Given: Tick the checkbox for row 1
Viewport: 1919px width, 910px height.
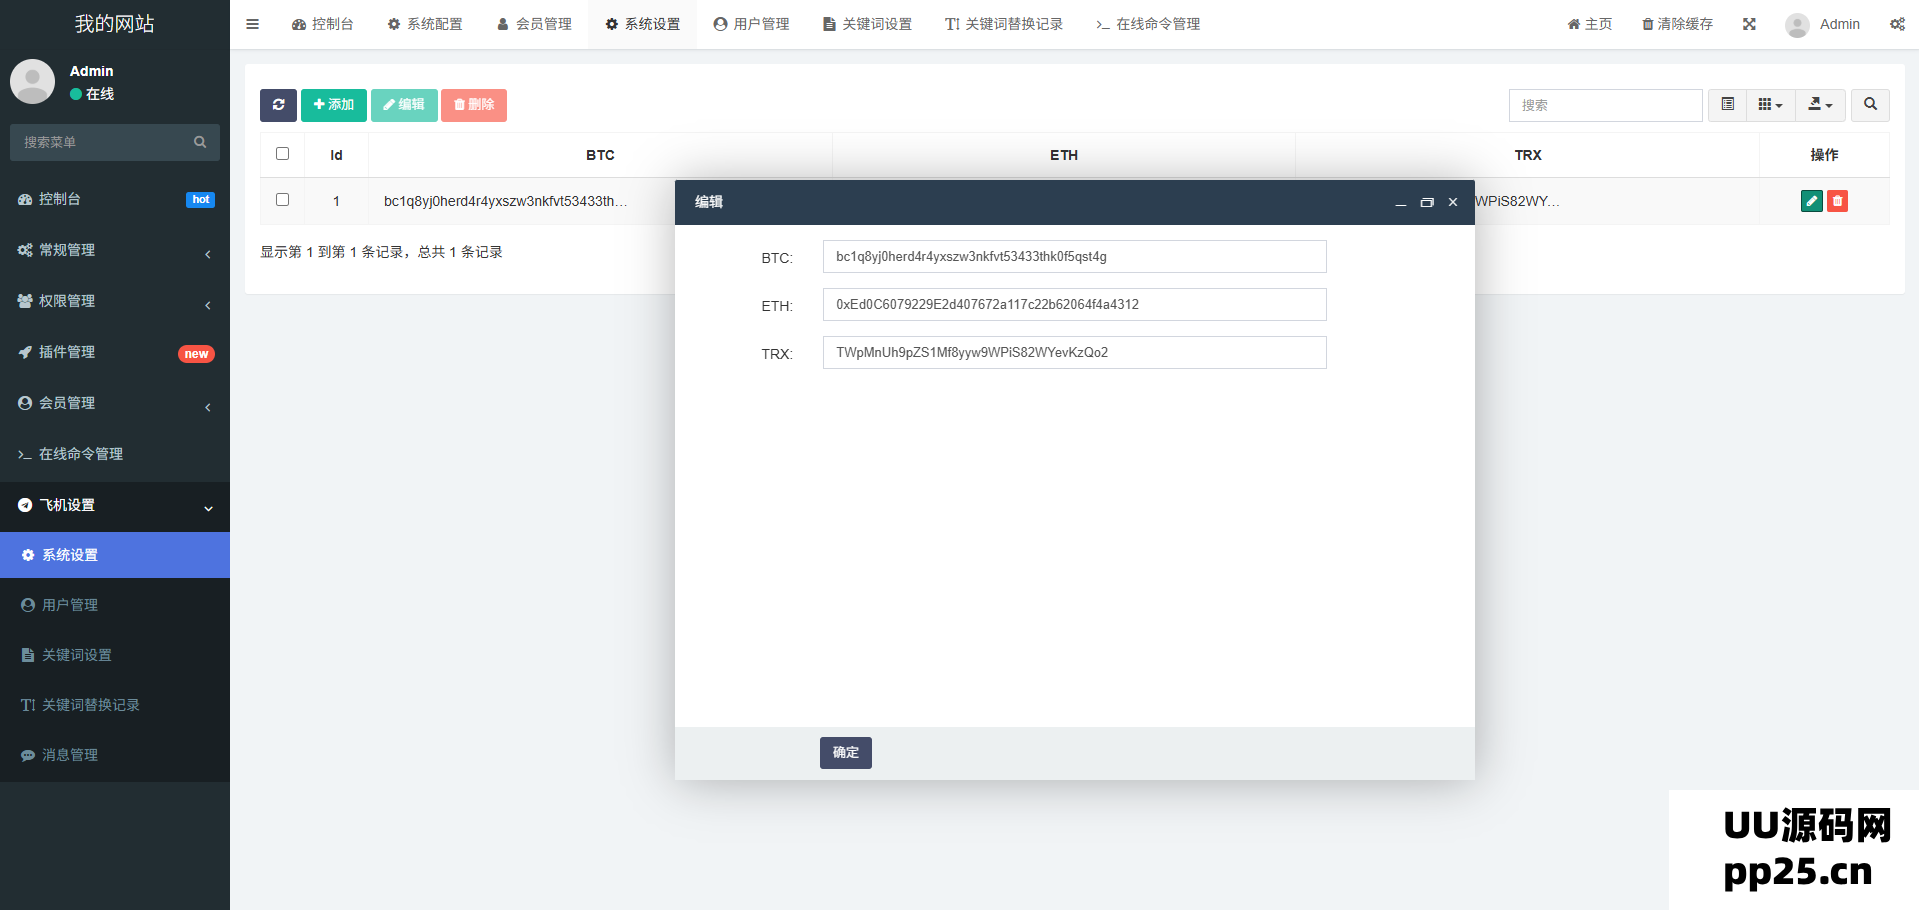Looking at the screenshot, I should (x=282, y=200).
